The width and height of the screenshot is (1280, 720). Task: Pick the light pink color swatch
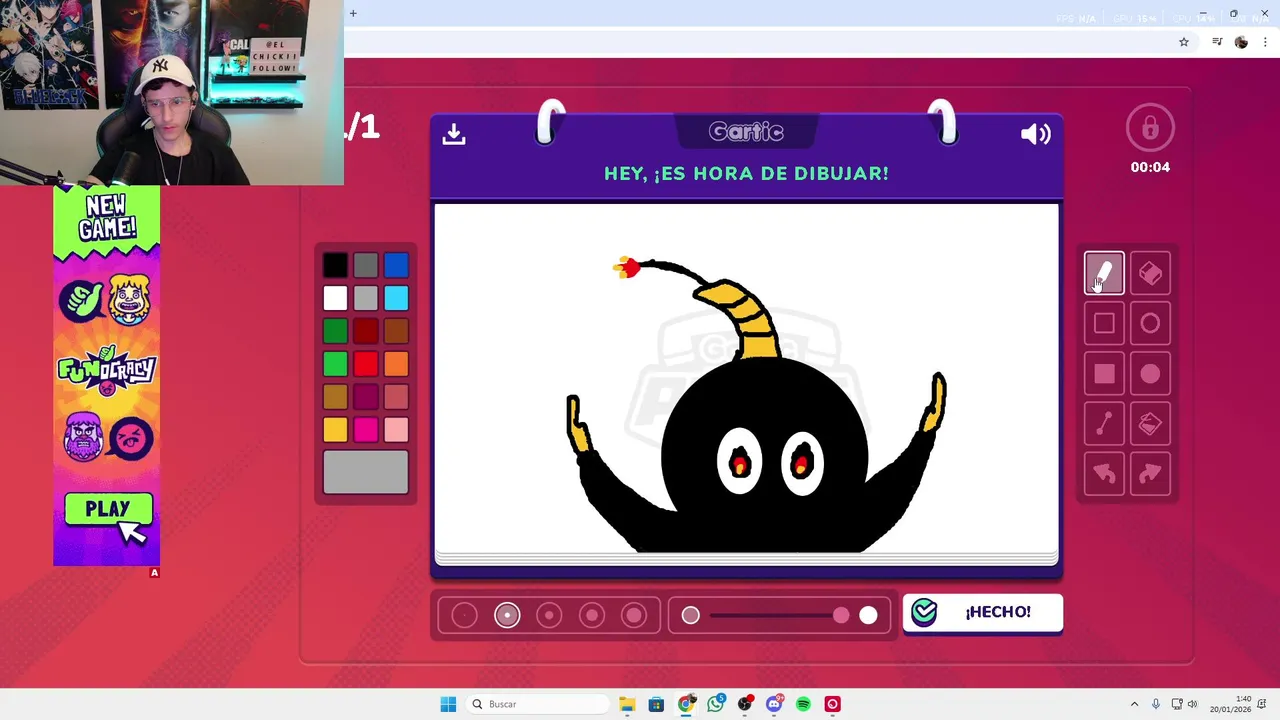point(396,430)
